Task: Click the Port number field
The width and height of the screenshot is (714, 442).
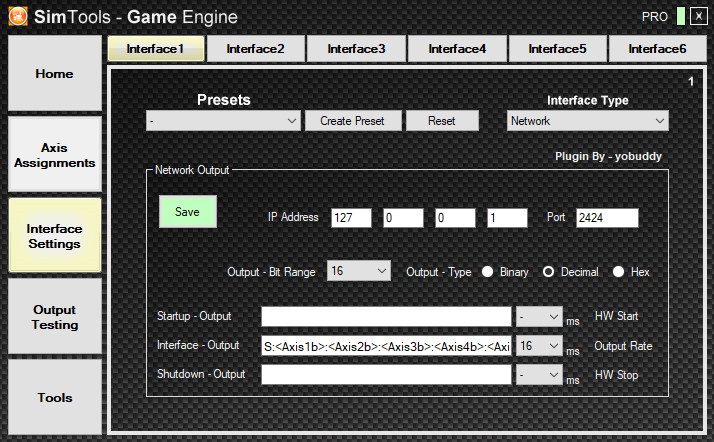Action: tap(607, 218)
